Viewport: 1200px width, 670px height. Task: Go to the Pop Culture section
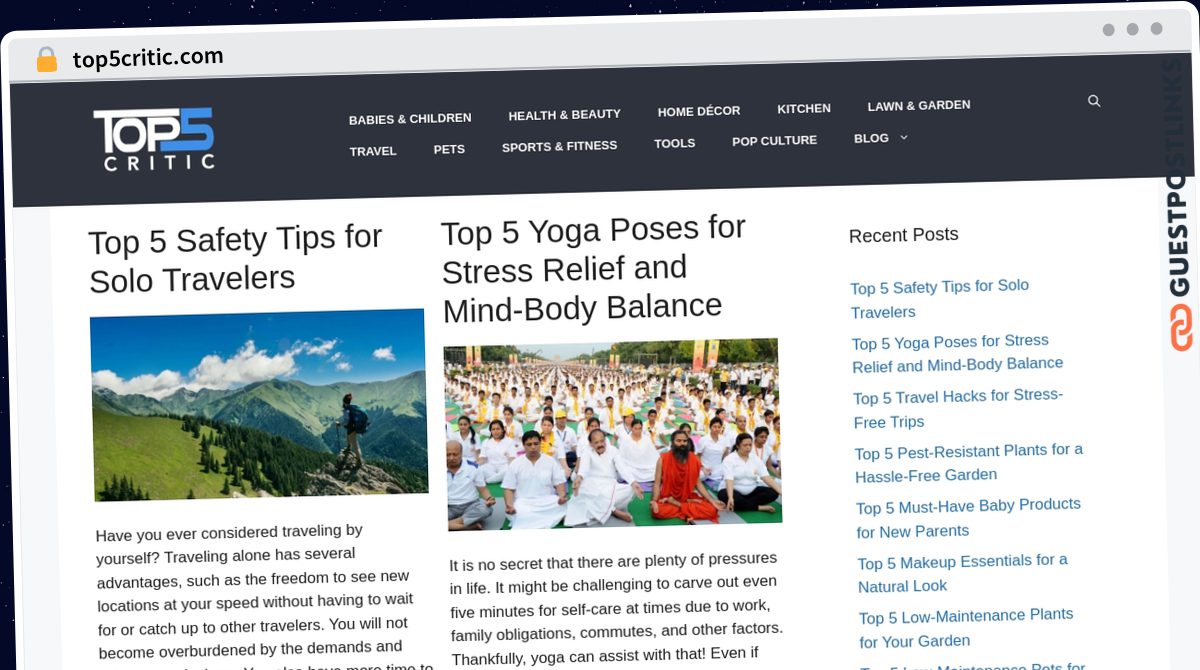pos(775,140)
